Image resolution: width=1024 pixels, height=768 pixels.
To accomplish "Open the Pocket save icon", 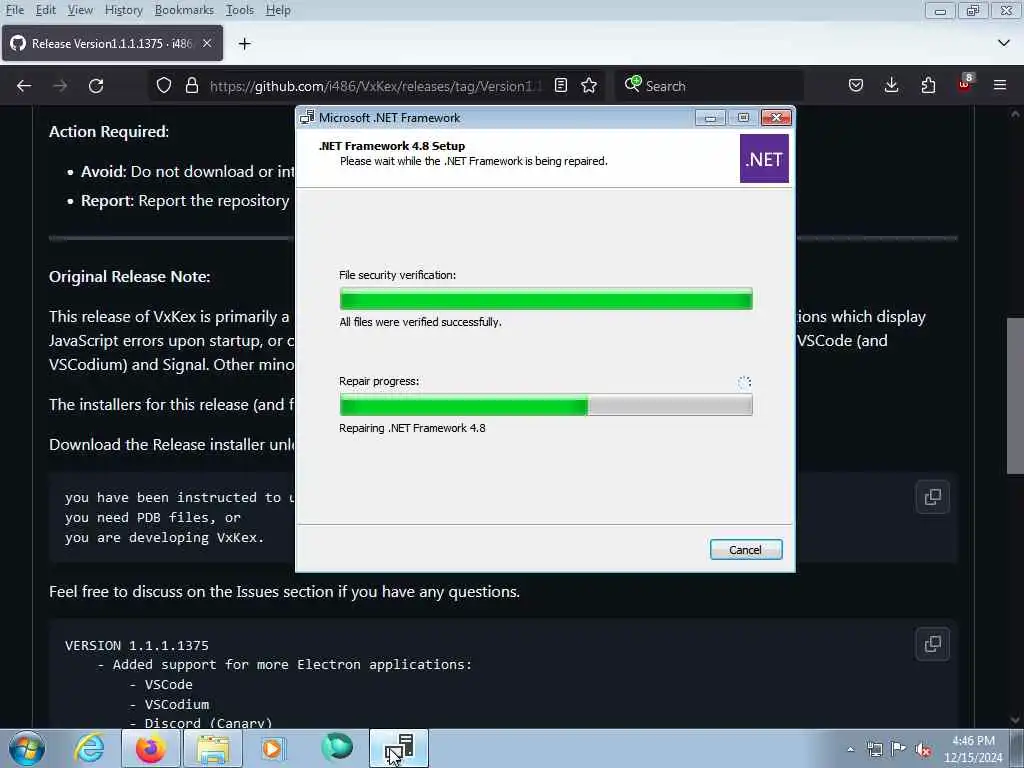I will (x=856, y=86).
